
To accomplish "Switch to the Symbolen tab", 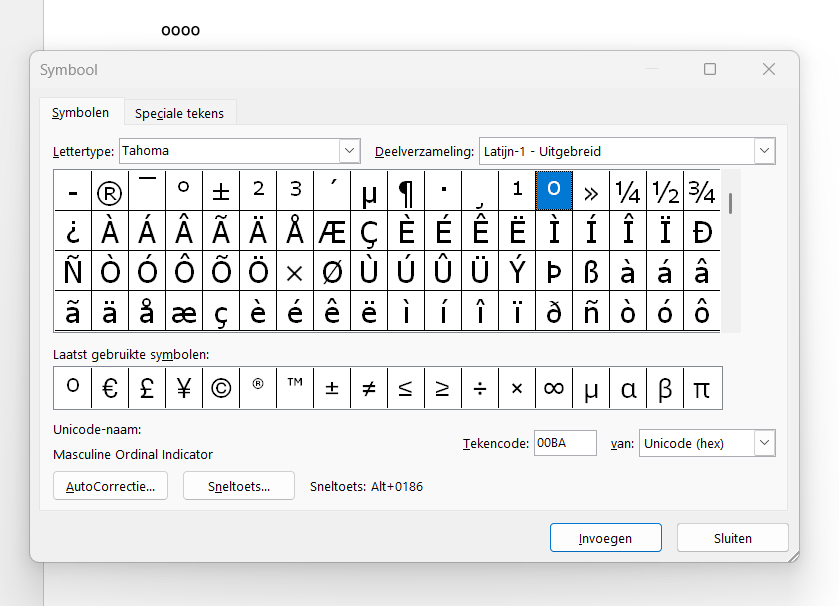I will pyautogui.click(x=80, y=113).
